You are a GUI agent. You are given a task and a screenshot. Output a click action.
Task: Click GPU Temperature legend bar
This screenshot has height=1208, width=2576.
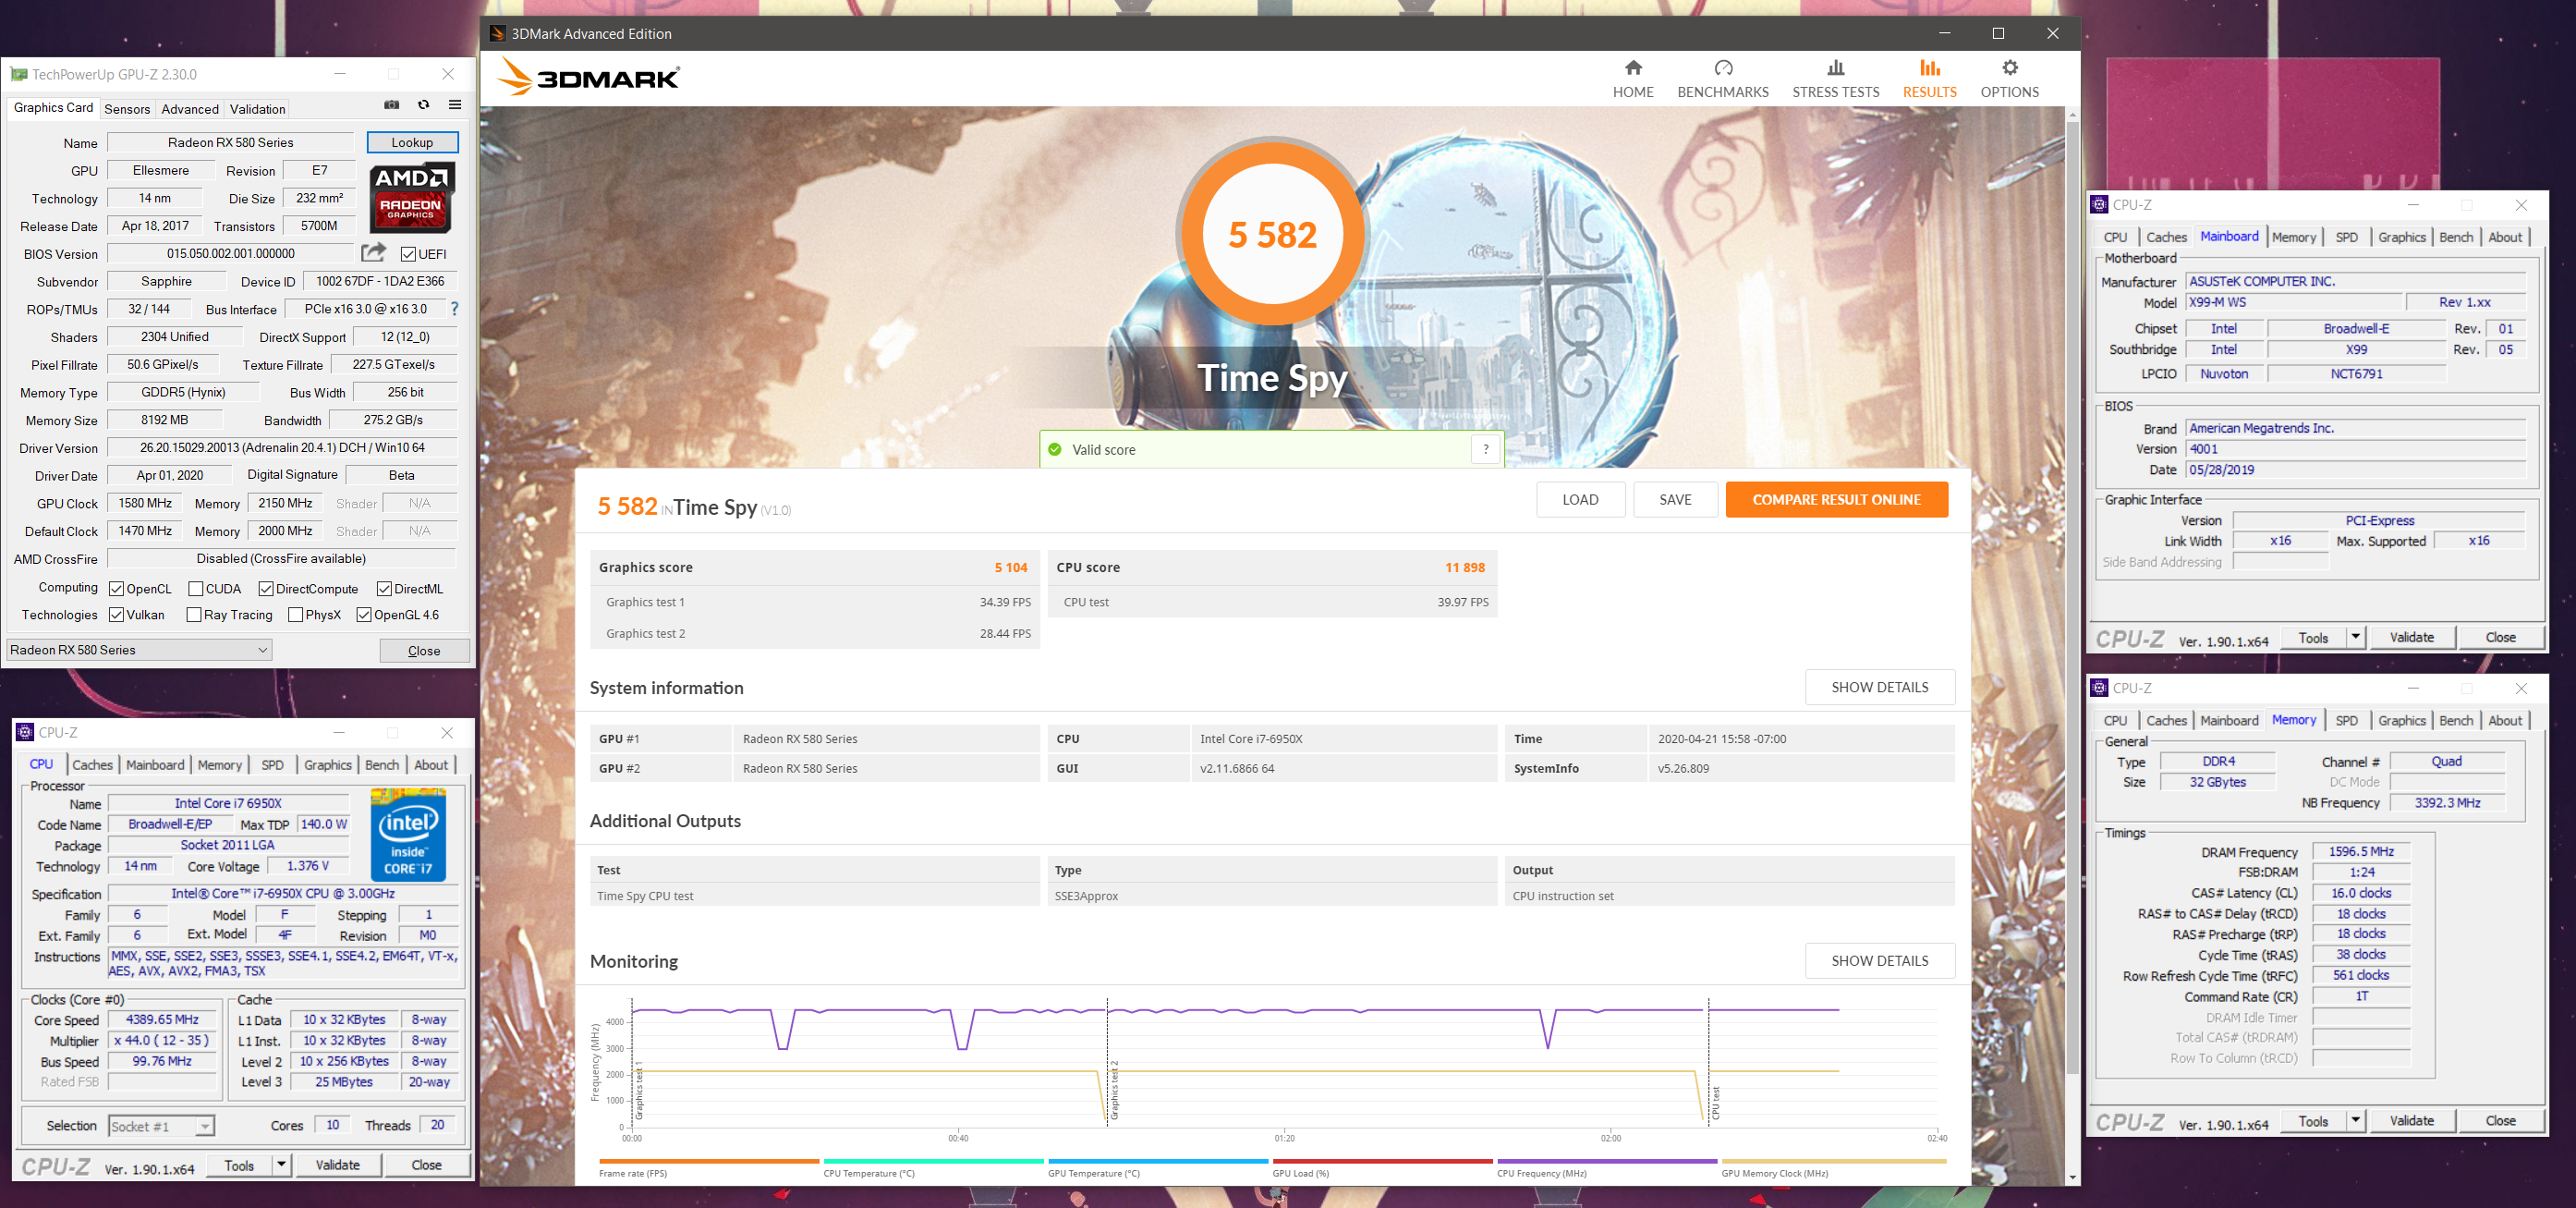[1158, 1161]
